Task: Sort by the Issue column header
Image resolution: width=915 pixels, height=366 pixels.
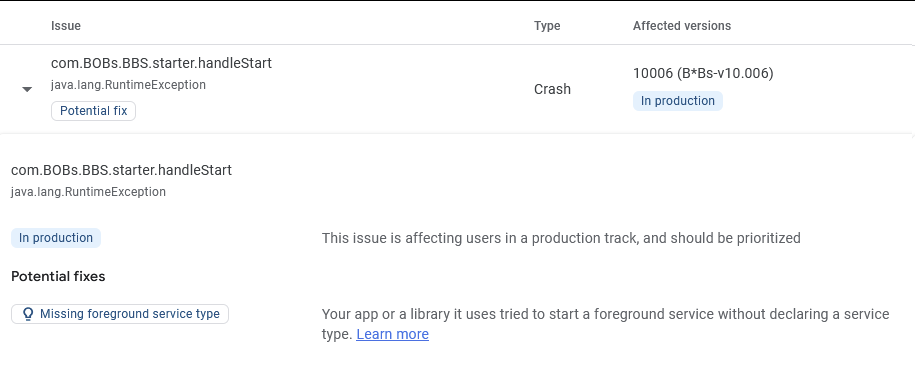Action: point(66,26)
